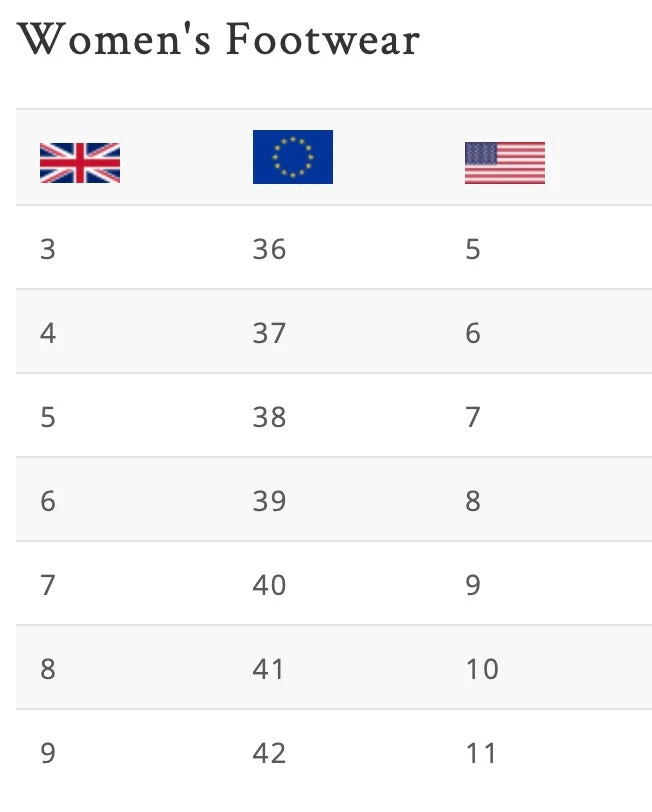This screenshot has width=652, height=812.
Task: Click UK size 9 in last row
Action: click(x=48, y=753)
